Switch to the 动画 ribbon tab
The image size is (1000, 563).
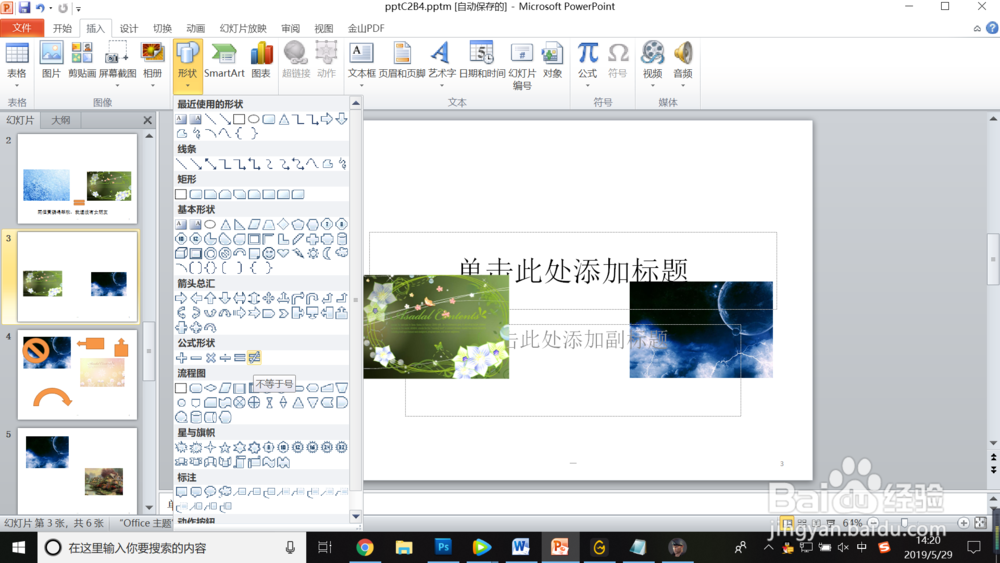tap(195, 28)
